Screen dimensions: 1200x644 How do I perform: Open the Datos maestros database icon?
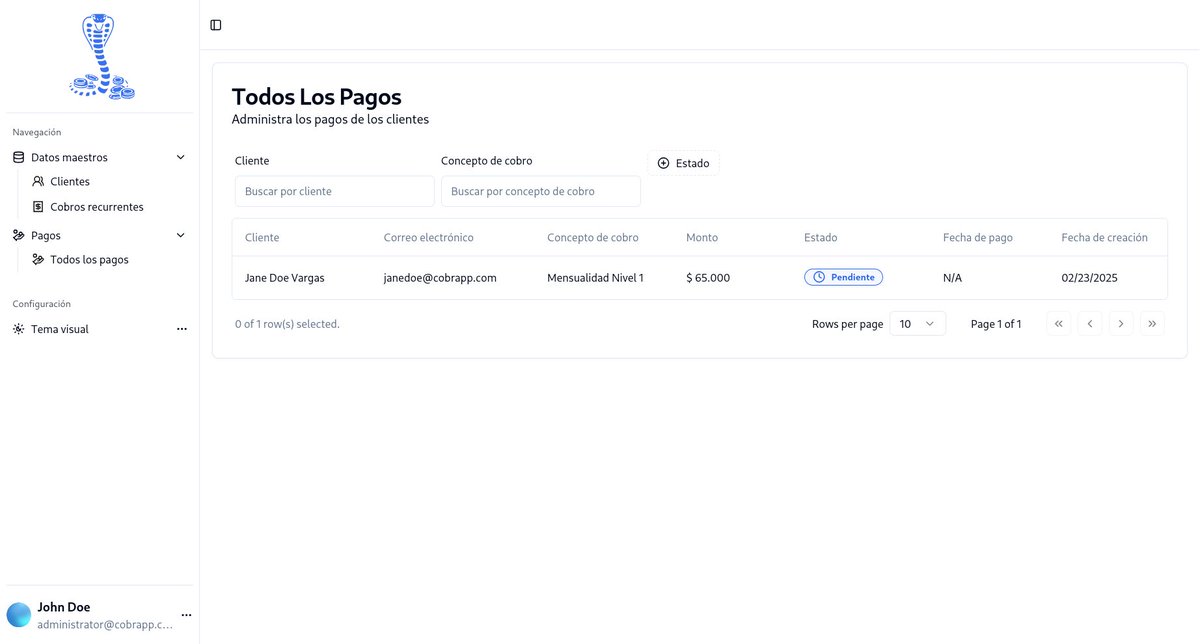(x=17, y=156)
